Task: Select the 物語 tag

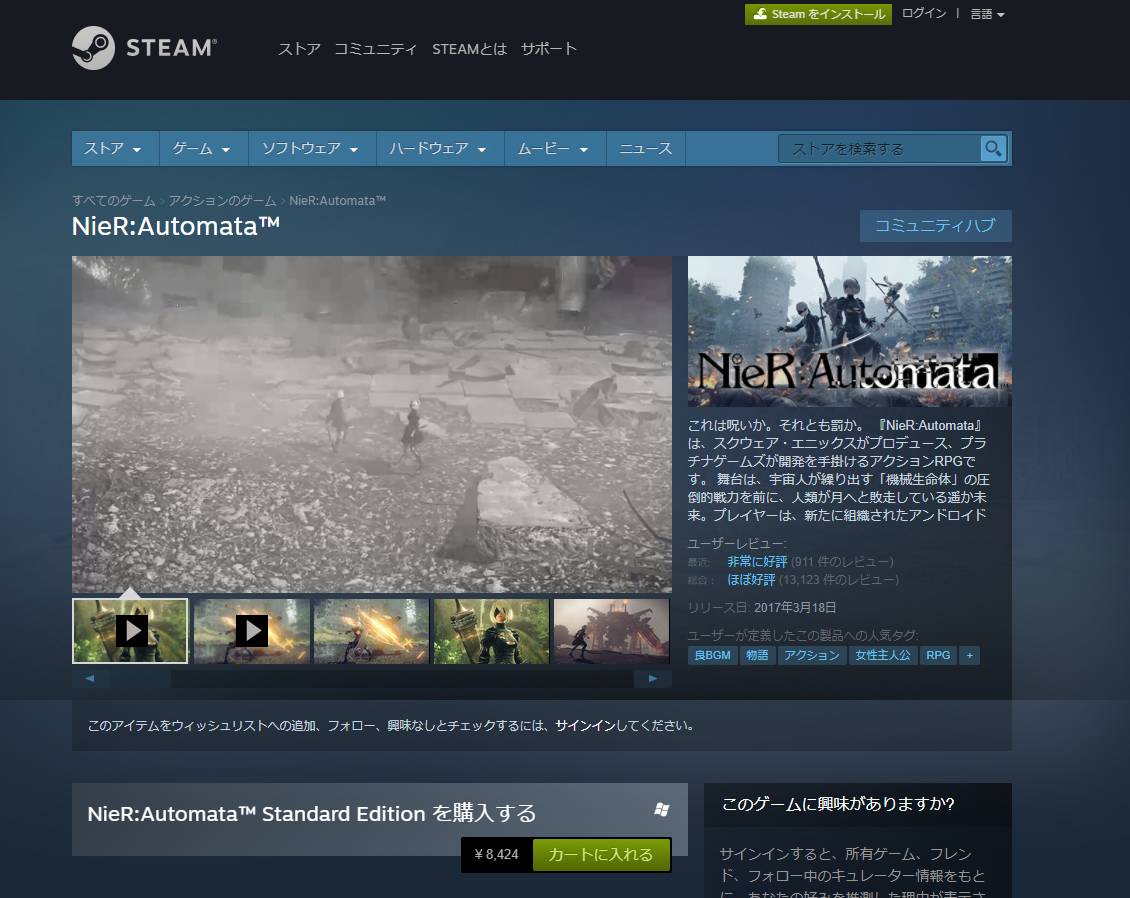Action: pyautogui.click(x=757, y=655)
